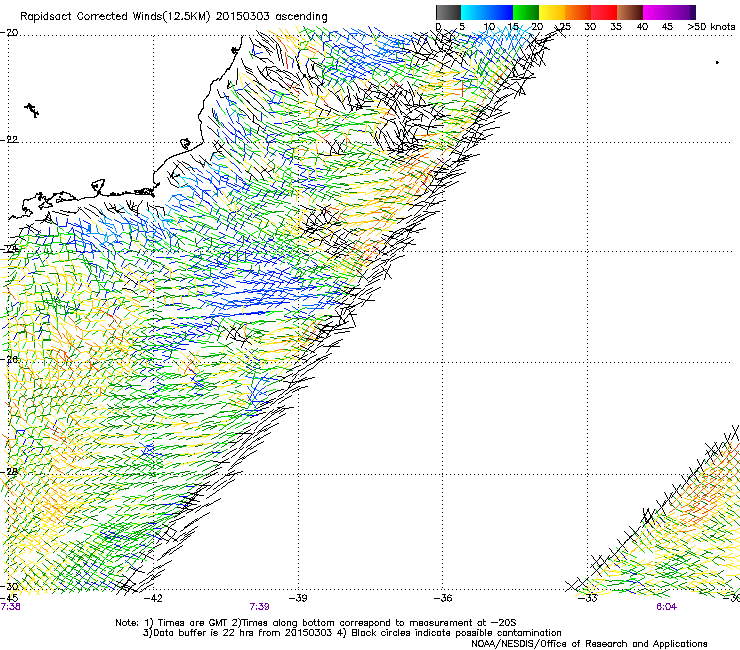Click the longitude label '-33' at the bottom
This screenshot has width=740, height=650.
click(x=588, y=598)
